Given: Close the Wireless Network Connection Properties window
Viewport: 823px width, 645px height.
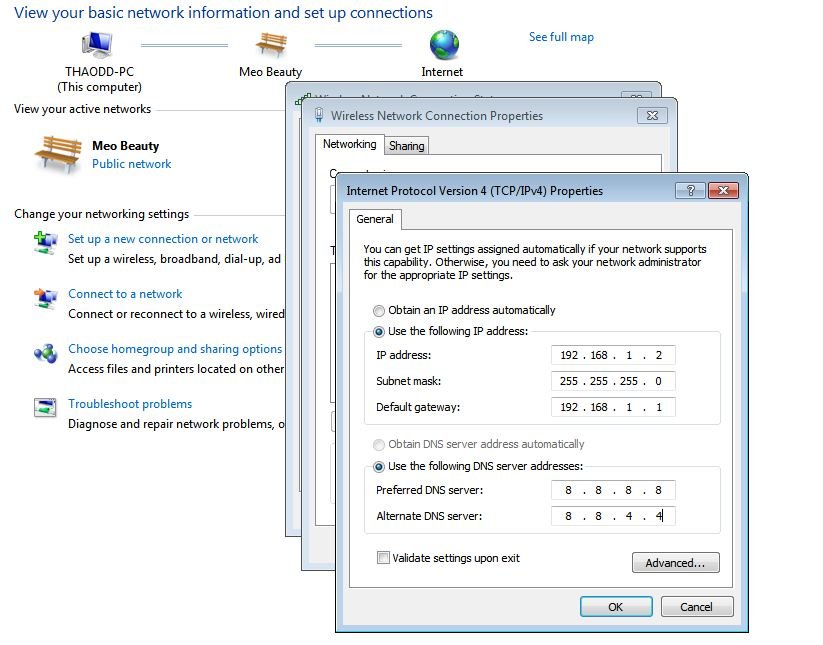Looking at the screenshot, I should tap(652, 115).
